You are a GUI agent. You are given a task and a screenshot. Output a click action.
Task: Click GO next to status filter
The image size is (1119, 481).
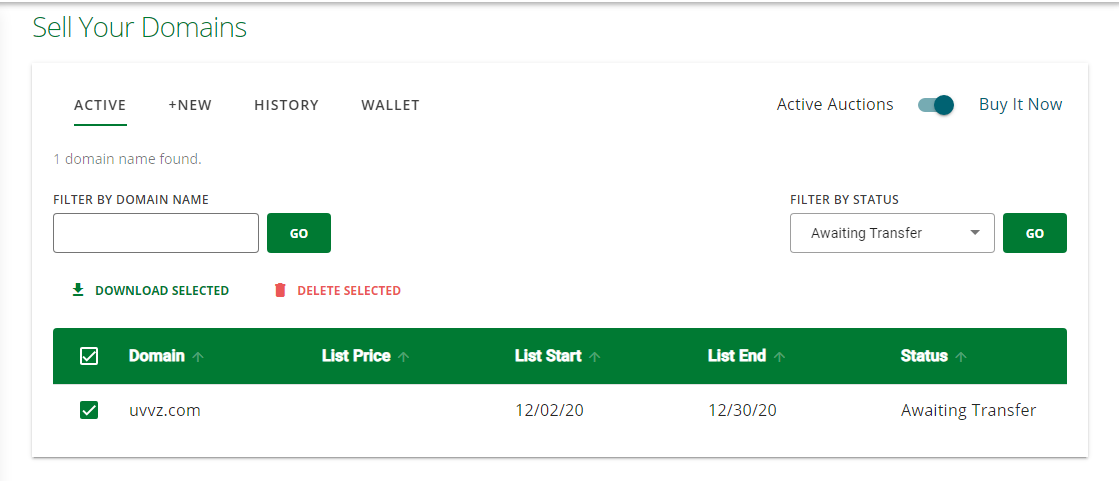click(x=1035, y=233)
